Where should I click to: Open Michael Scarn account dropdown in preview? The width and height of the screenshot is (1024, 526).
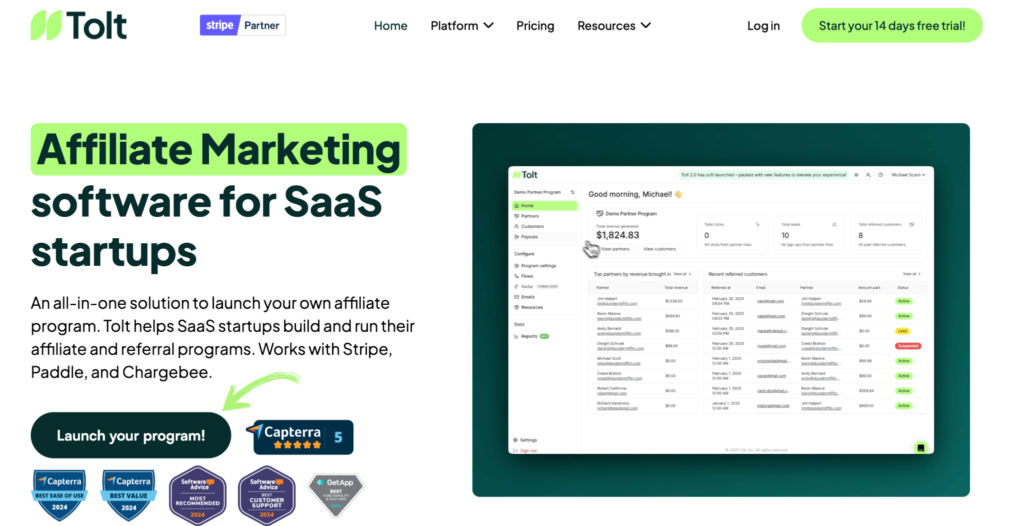(908, 175)
